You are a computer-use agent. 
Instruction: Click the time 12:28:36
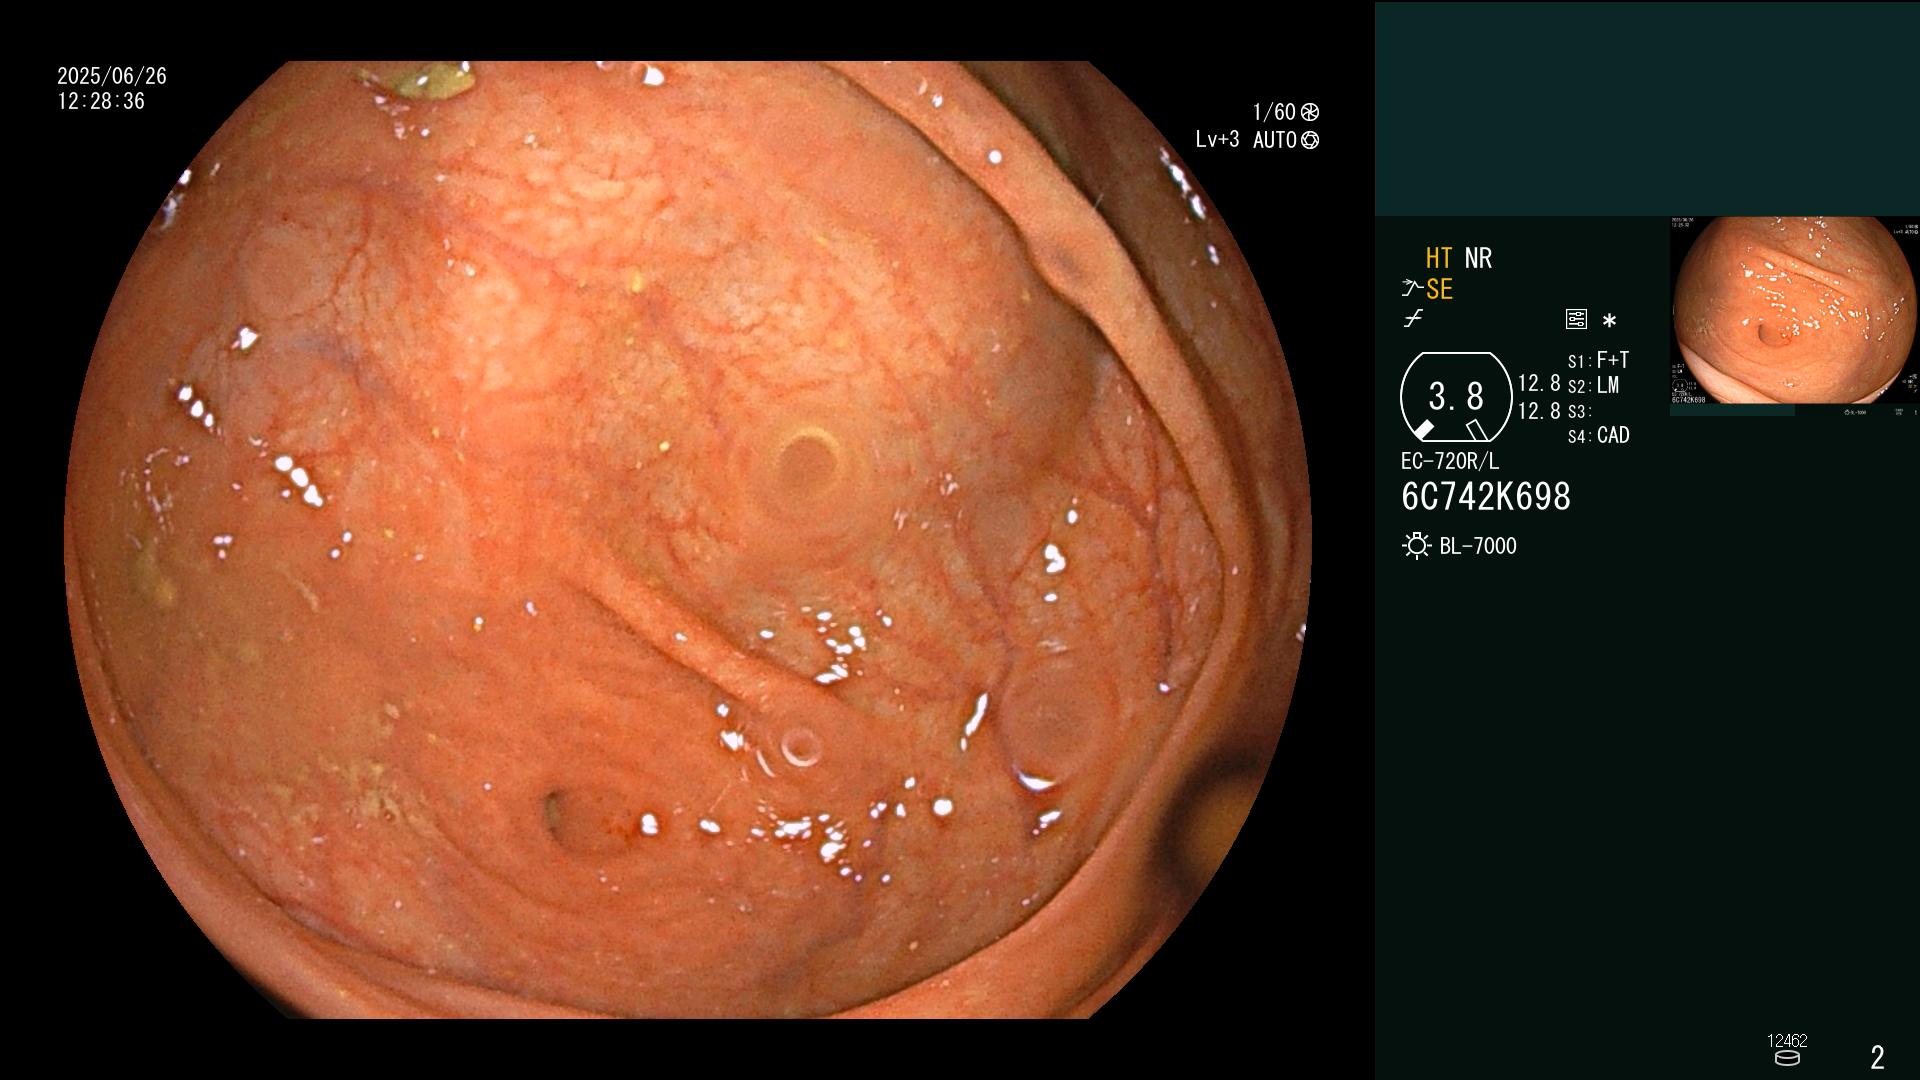pos(101,102)
